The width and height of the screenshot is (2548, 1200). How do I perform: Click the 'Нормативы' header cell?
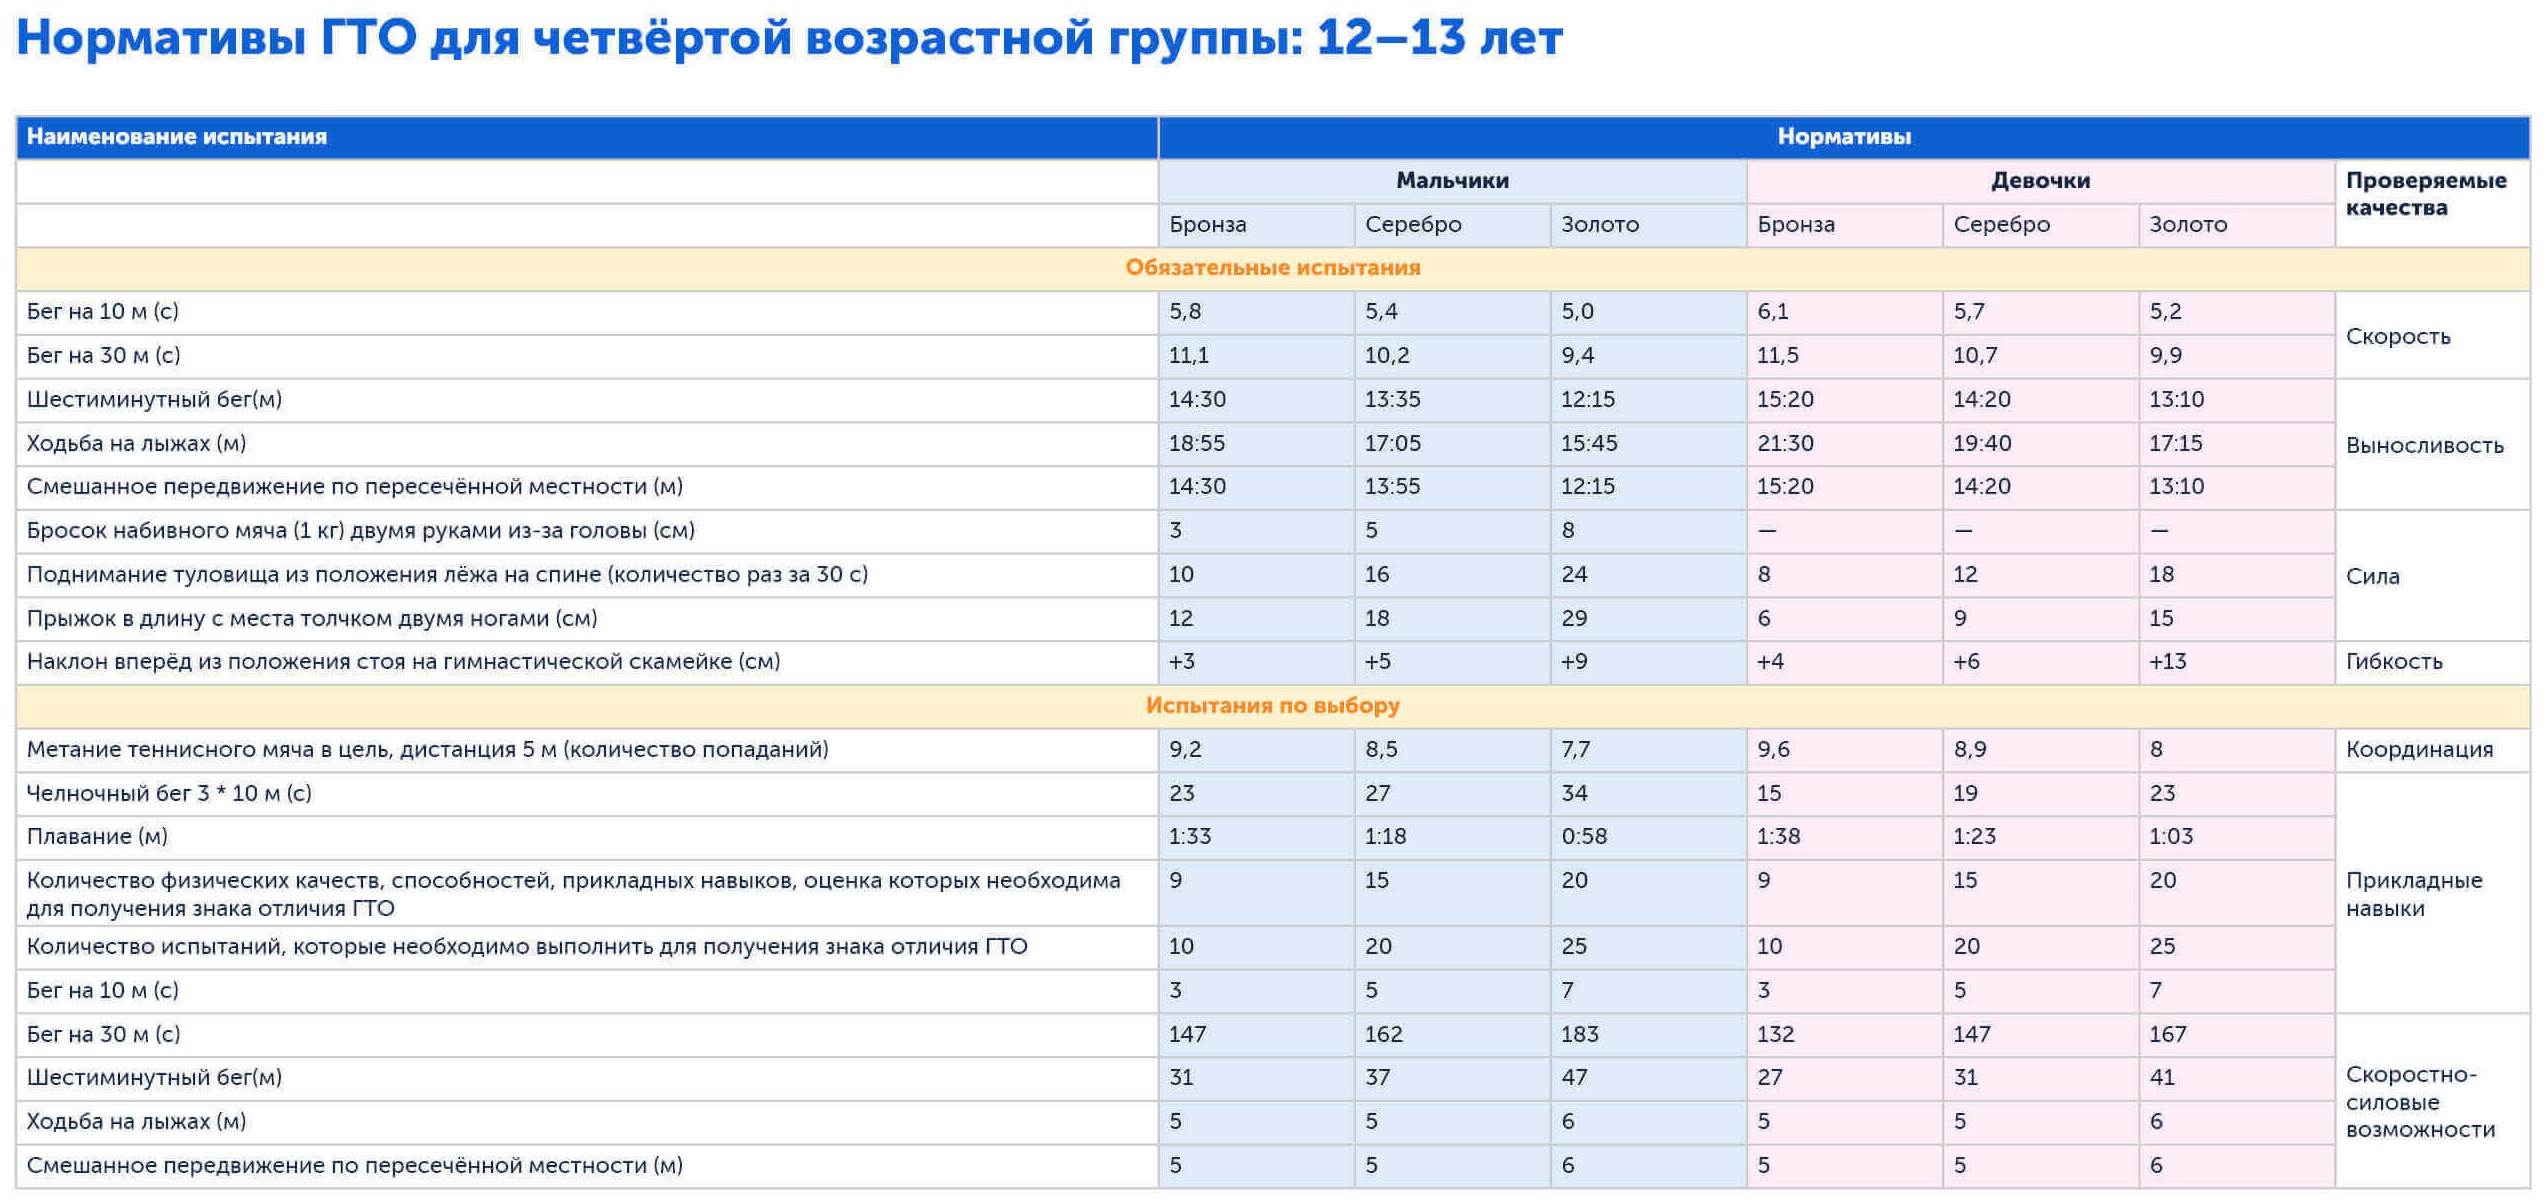[x=1843, y=137]
